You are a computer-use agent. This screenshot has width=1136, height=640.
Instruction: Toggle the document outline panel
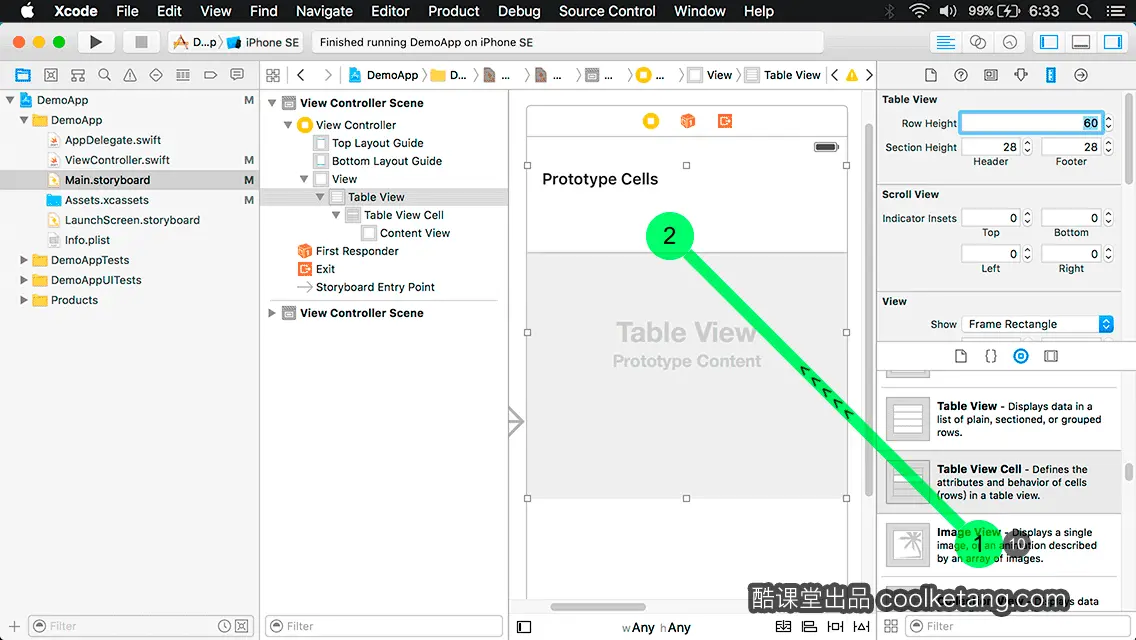524,627
